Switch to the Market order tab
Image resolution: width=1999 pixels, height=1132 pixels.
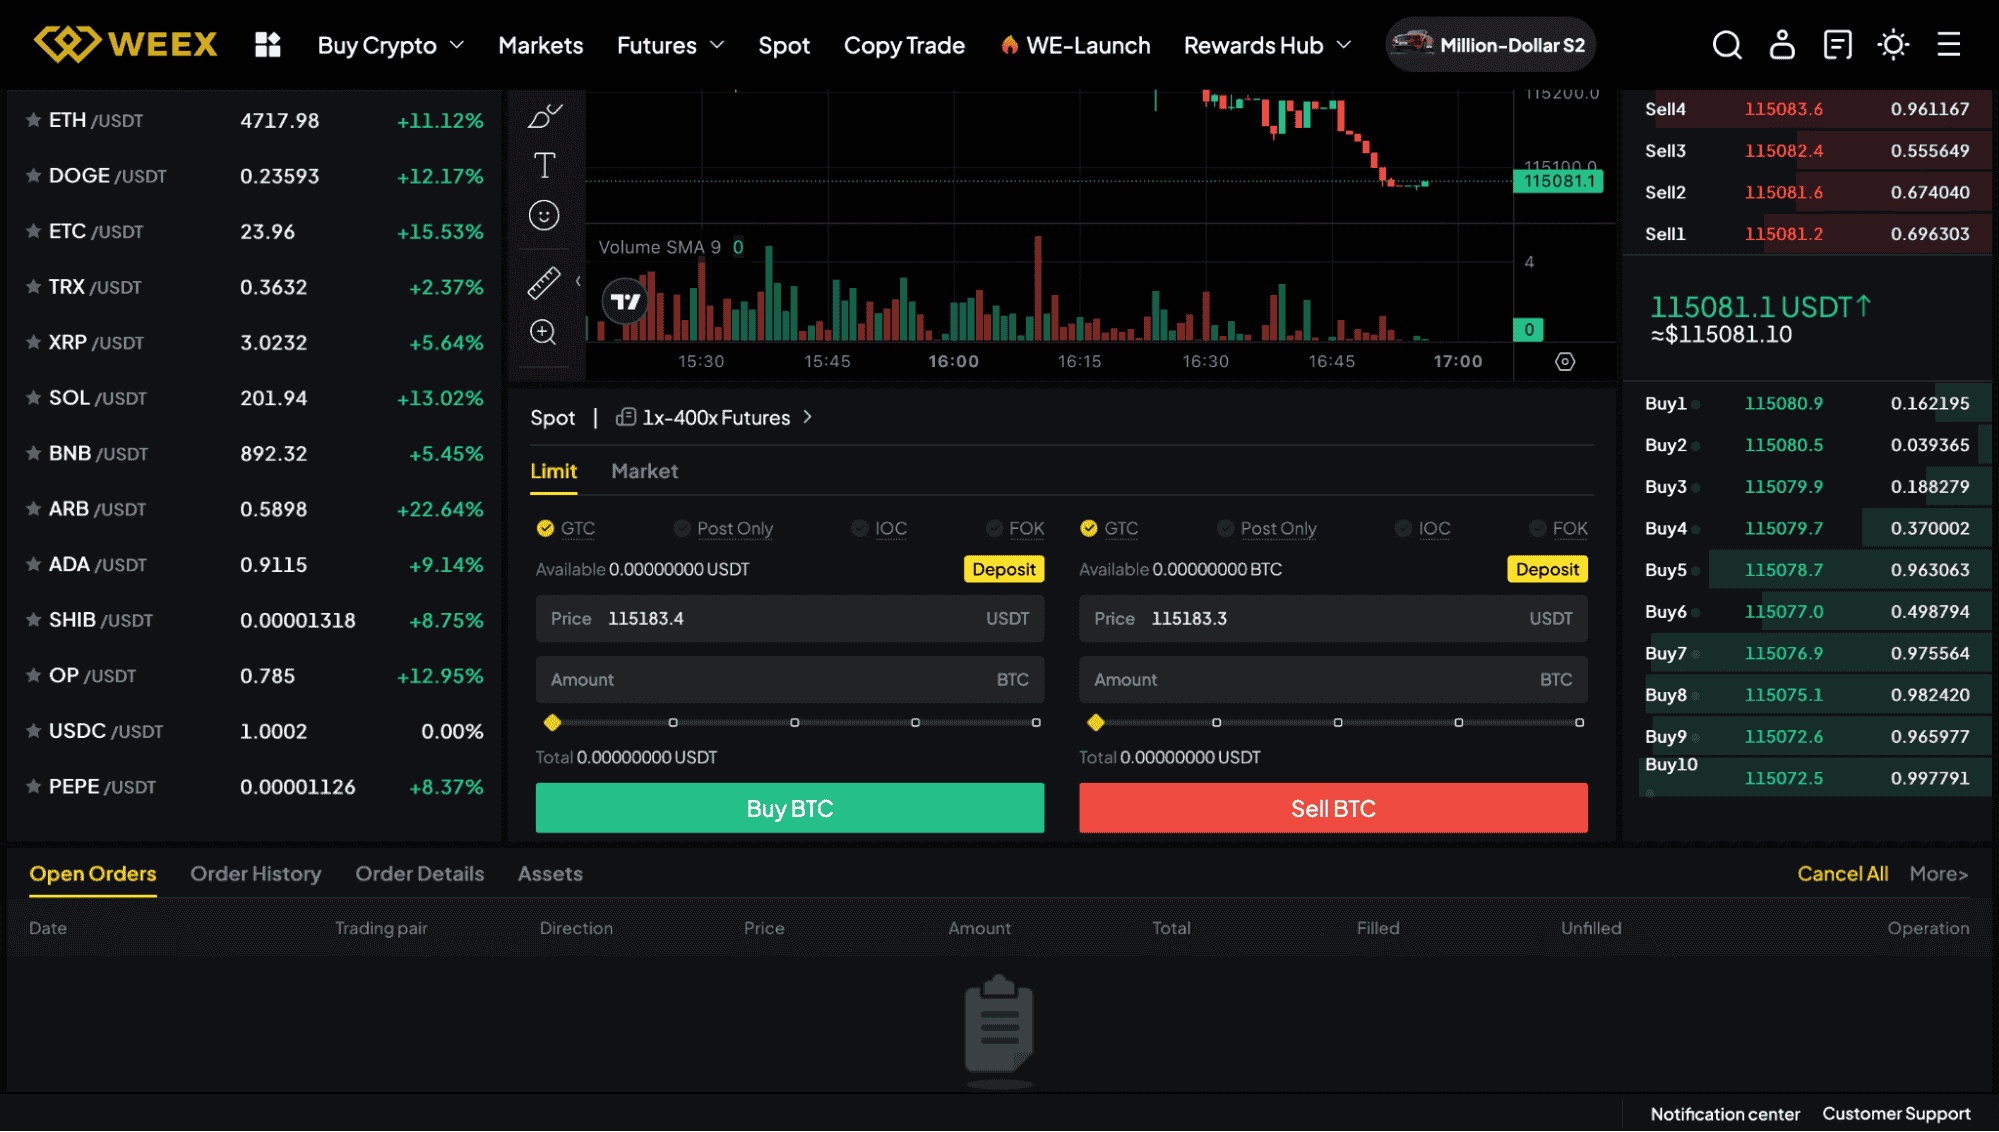(x=644, y=471)
